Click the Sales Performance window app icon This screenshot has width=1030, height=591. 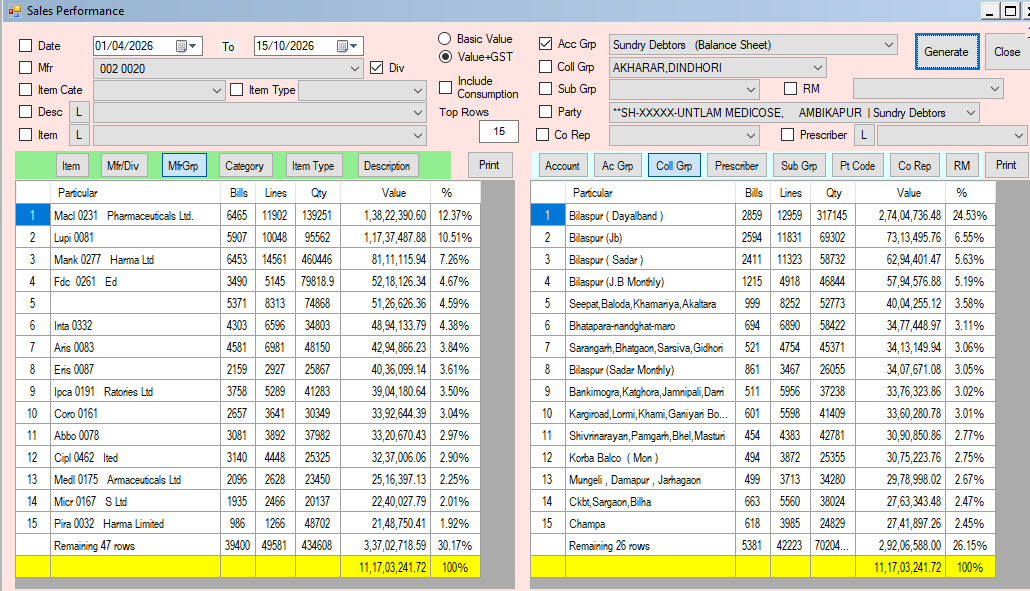tap(14, 11)
